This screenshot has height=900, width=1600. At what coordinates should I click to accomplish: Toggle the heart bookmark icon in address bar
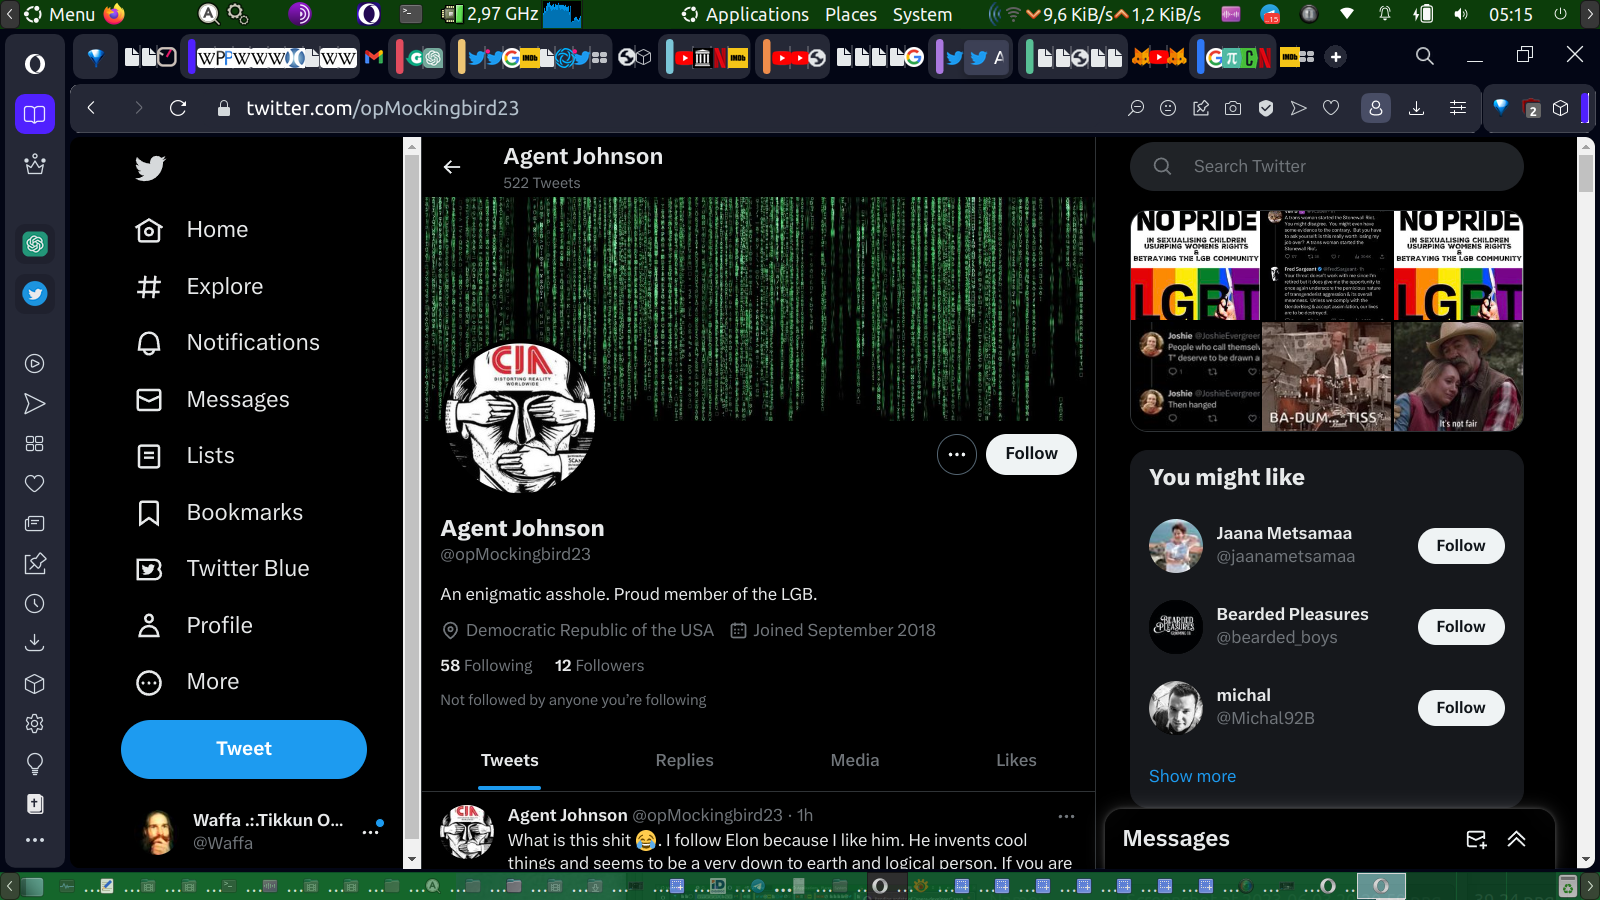click(1331, 108)
